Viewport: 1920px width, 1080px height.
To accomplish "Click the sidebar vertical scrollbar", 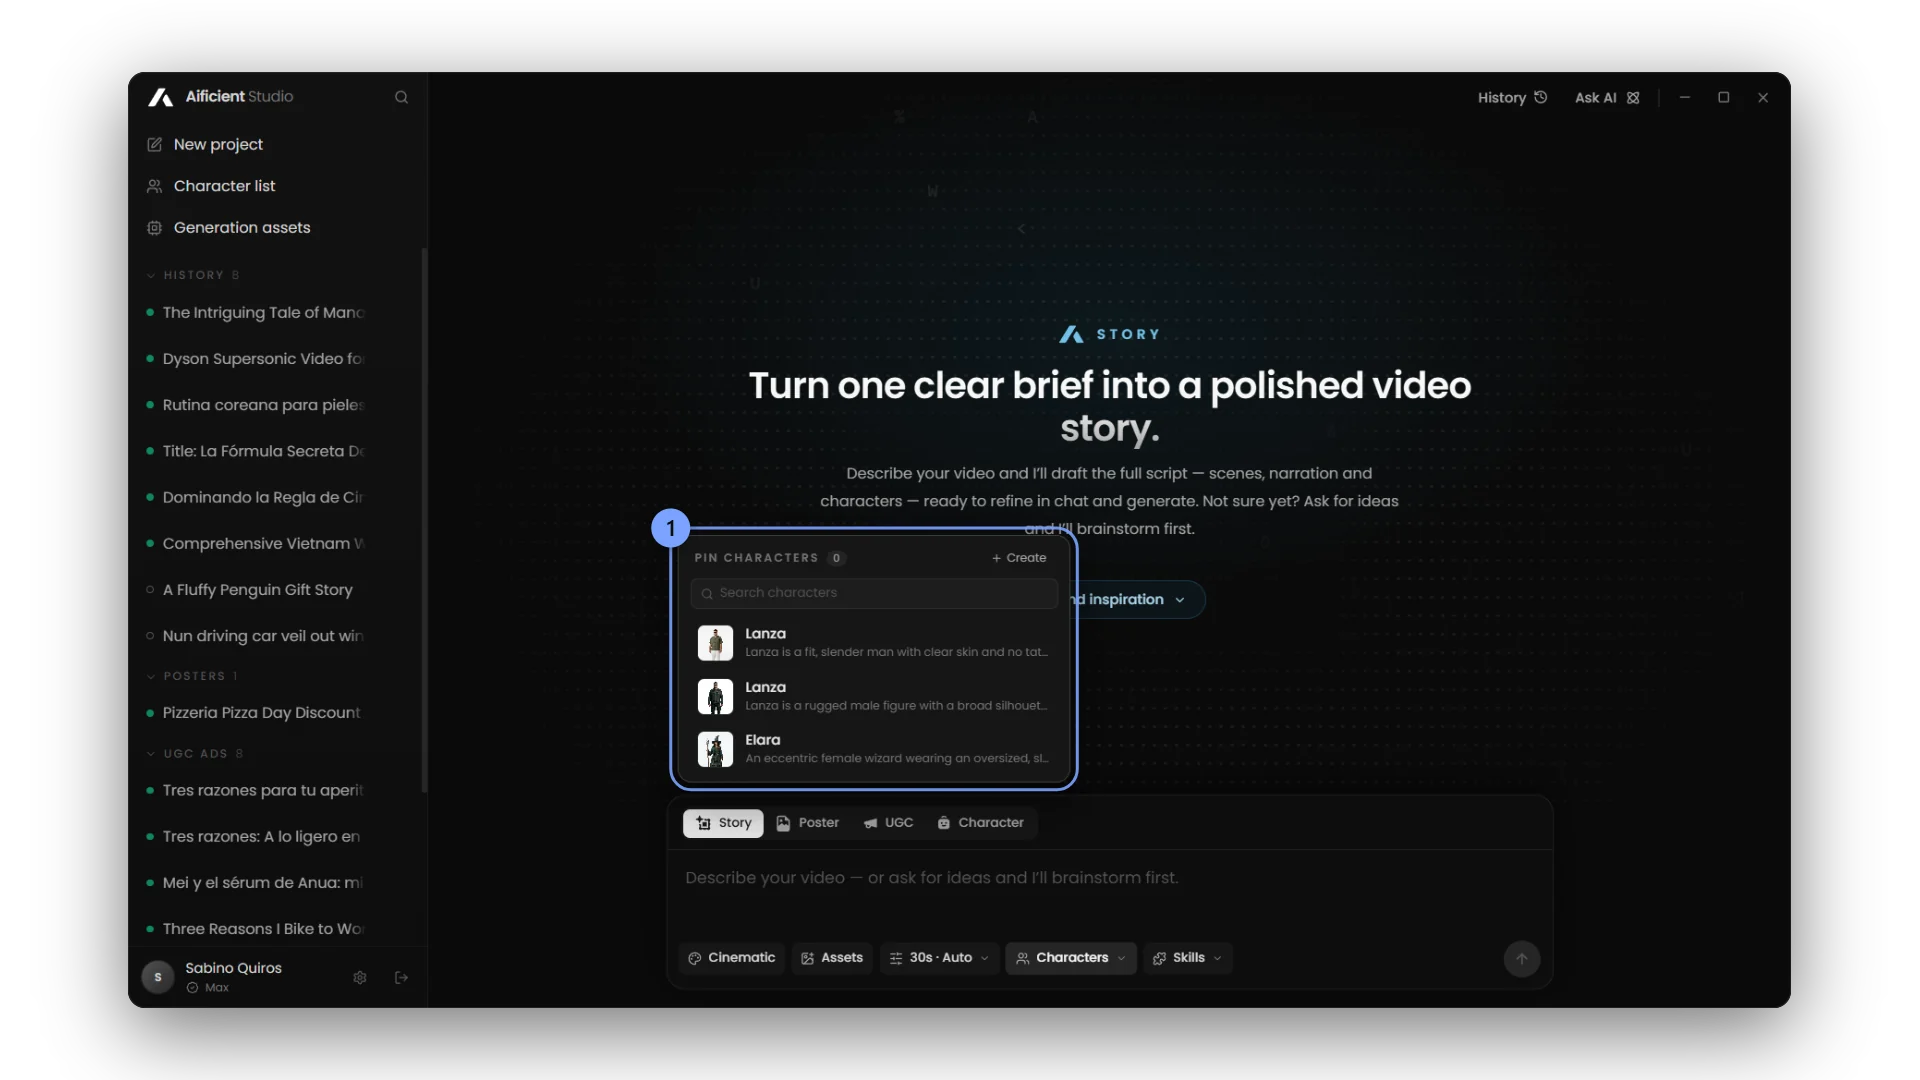I will click(424, 520).
